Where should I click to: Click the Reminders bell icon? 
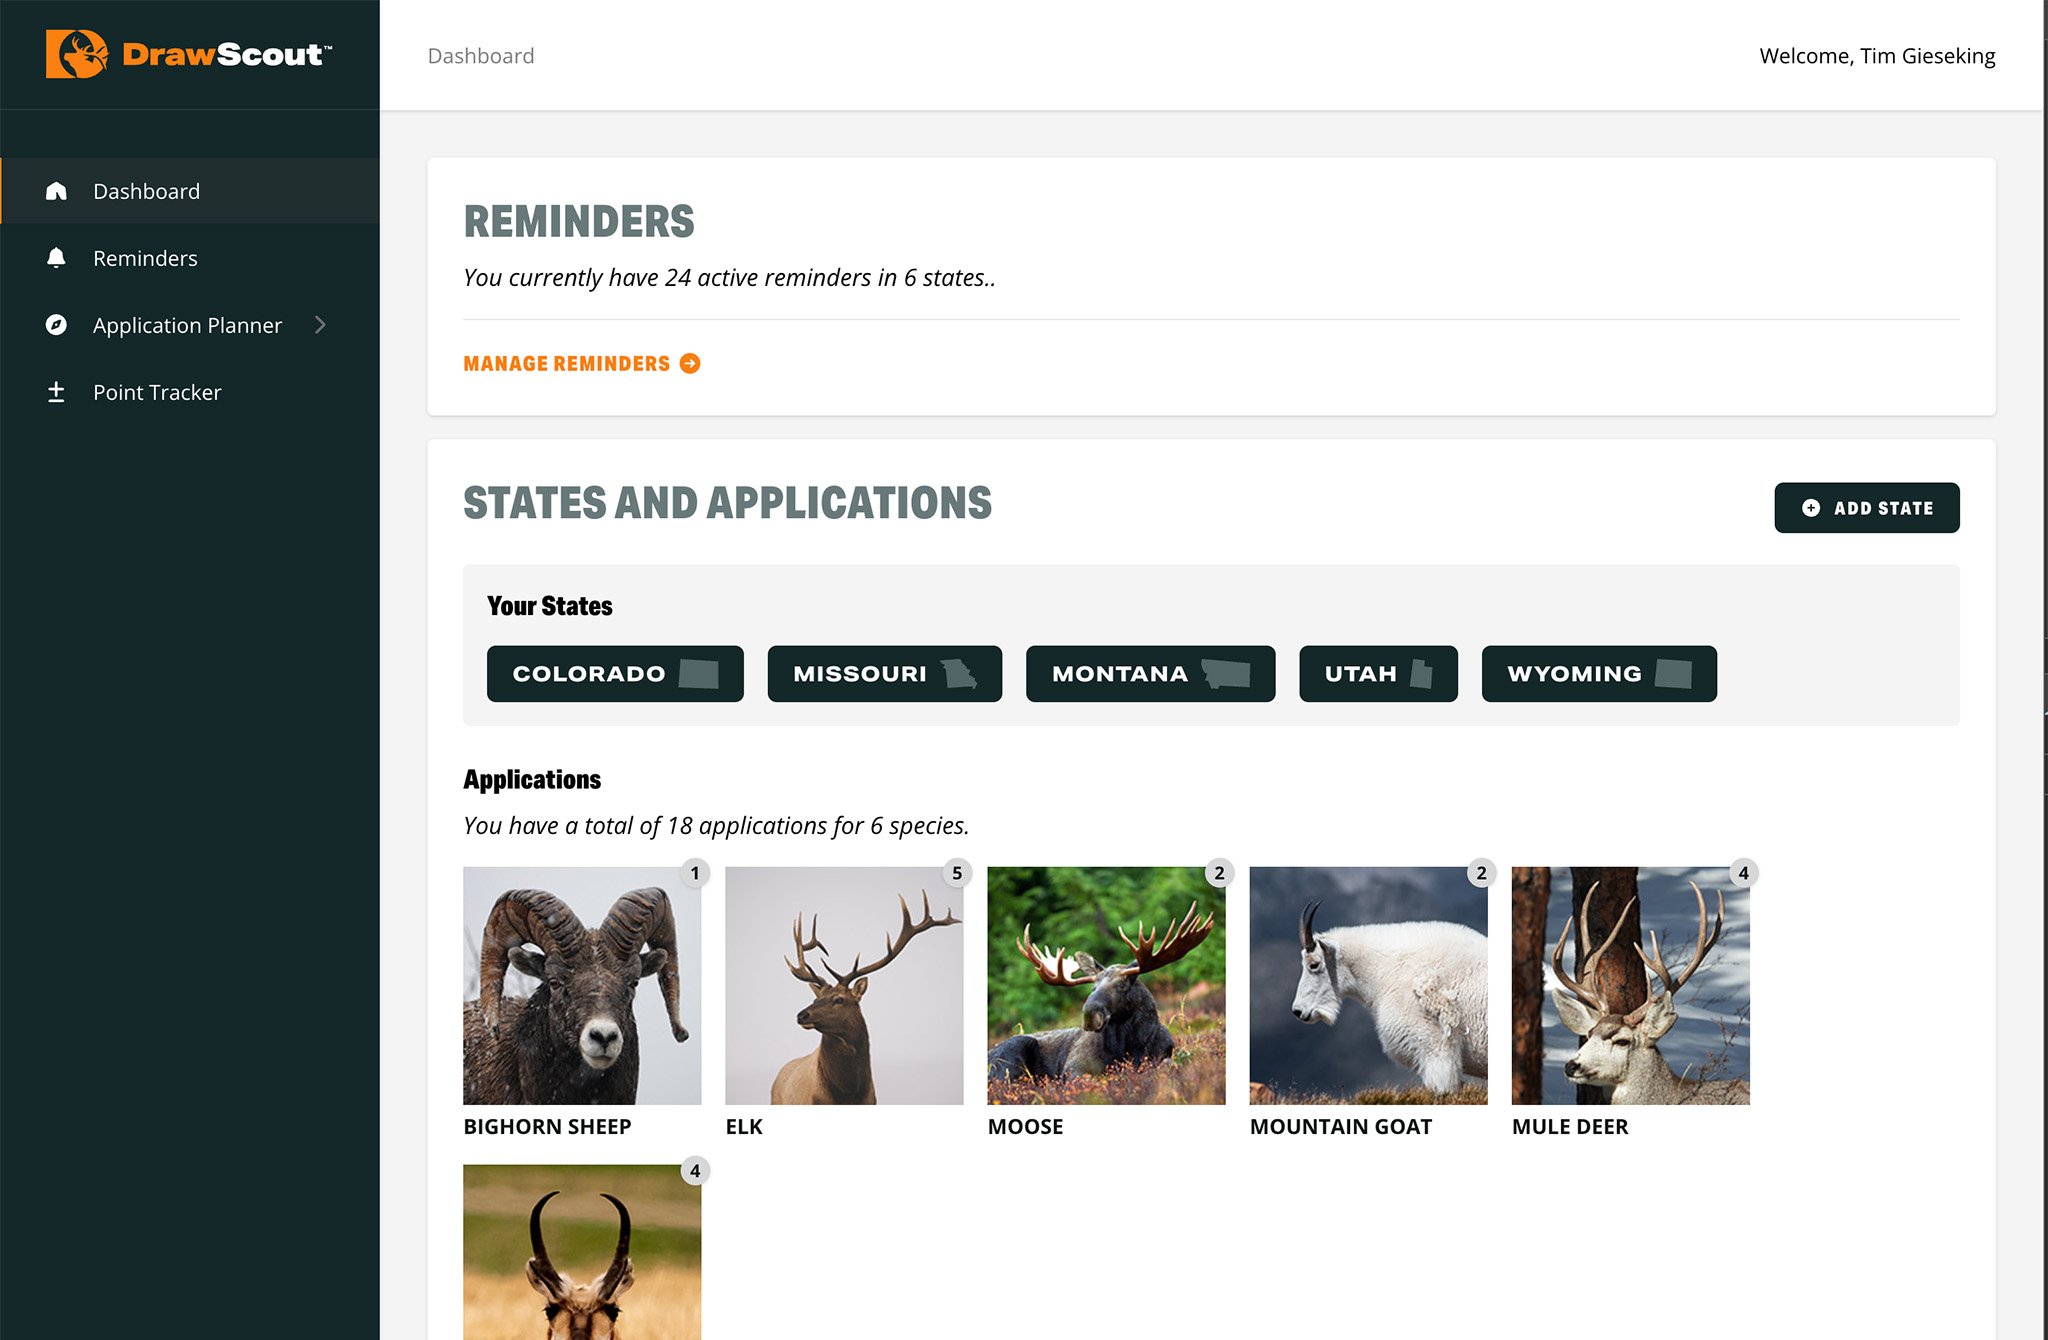click(x=56, y=258)
